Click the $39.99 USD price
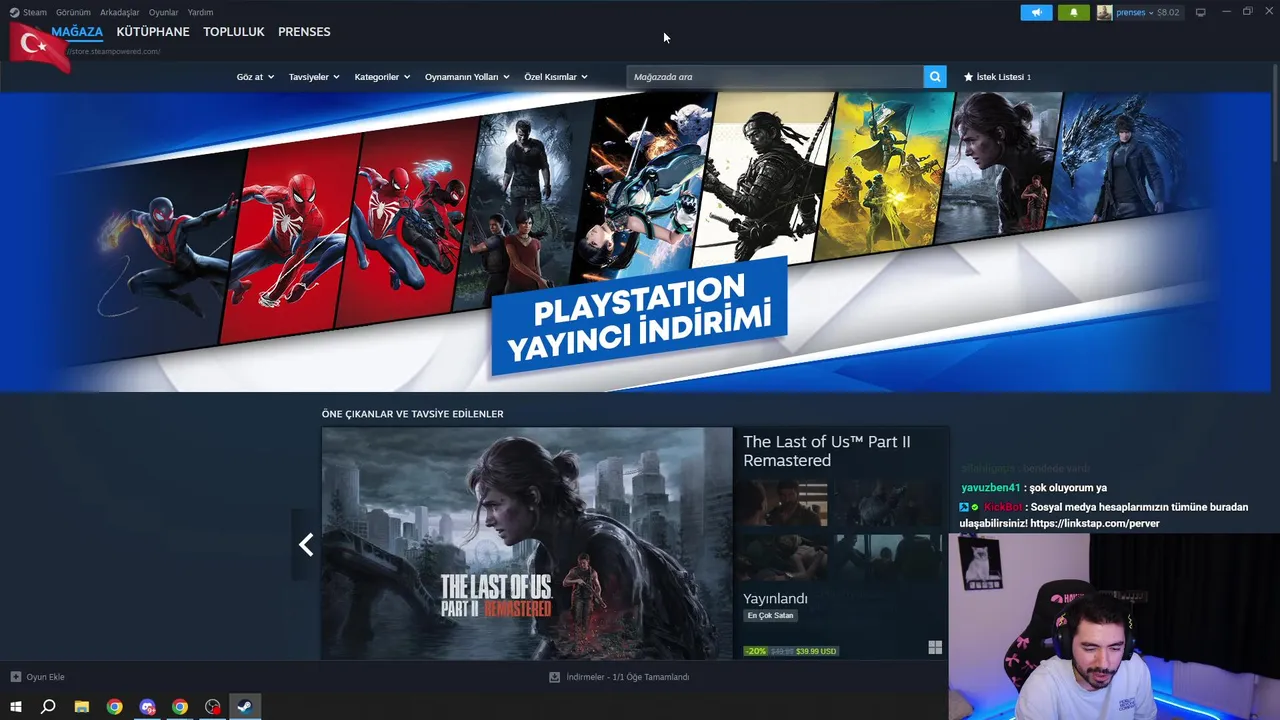 click(816, 651)
